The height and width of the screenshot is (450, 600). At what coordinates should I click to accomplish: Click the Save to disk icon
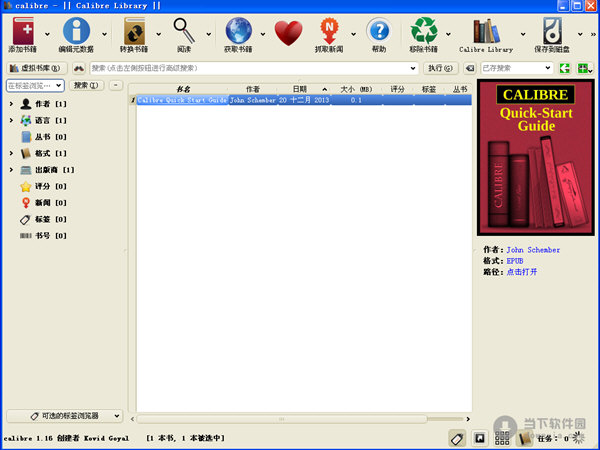pos(552,31)
